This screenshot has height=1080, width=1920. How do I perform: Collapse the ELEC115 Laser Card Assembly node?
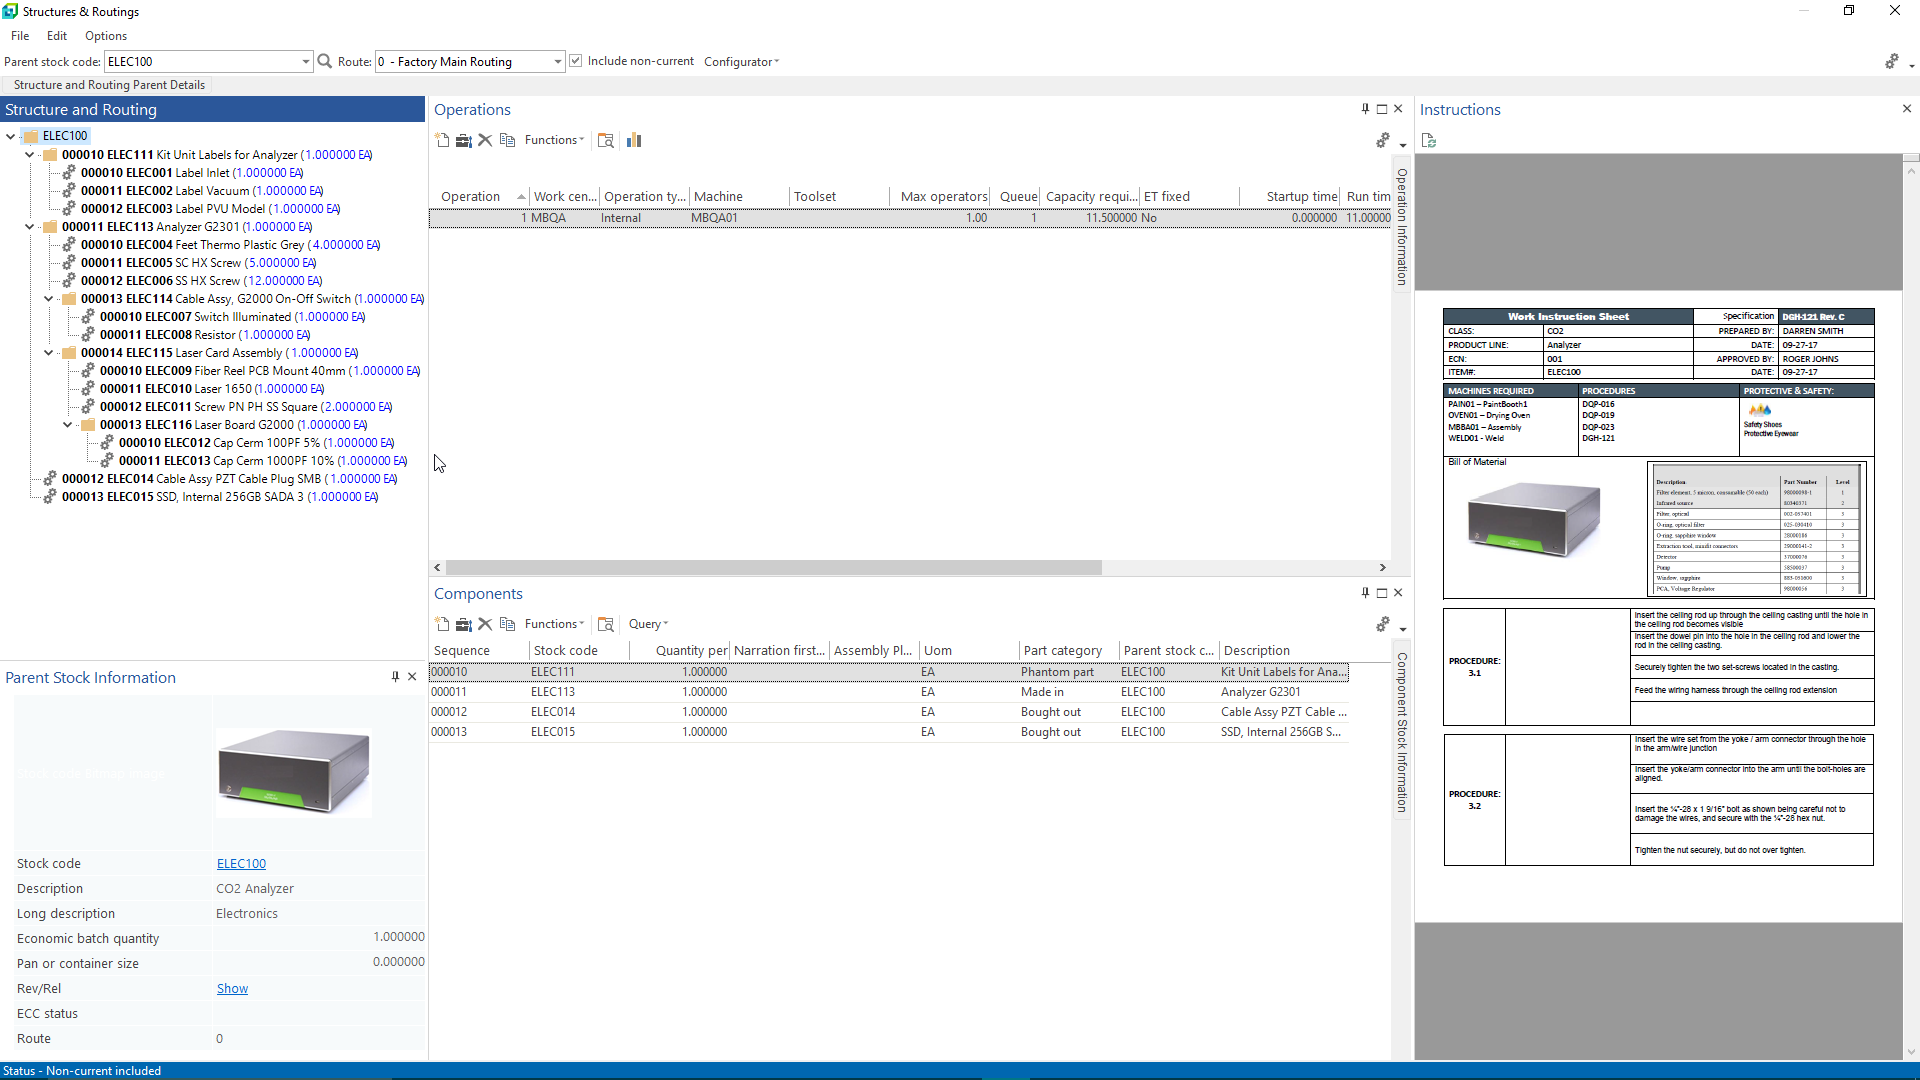(x=49, y=353)
